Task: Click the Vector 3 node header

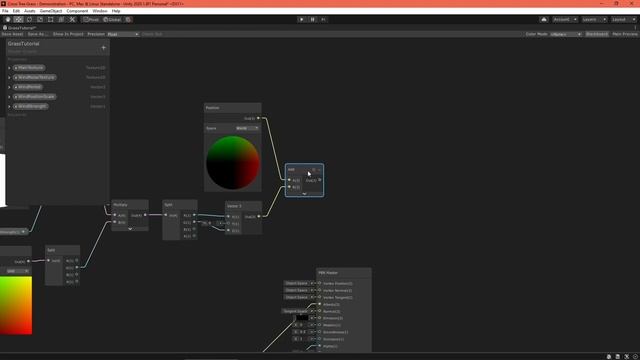Action: (x=243, y=206)
